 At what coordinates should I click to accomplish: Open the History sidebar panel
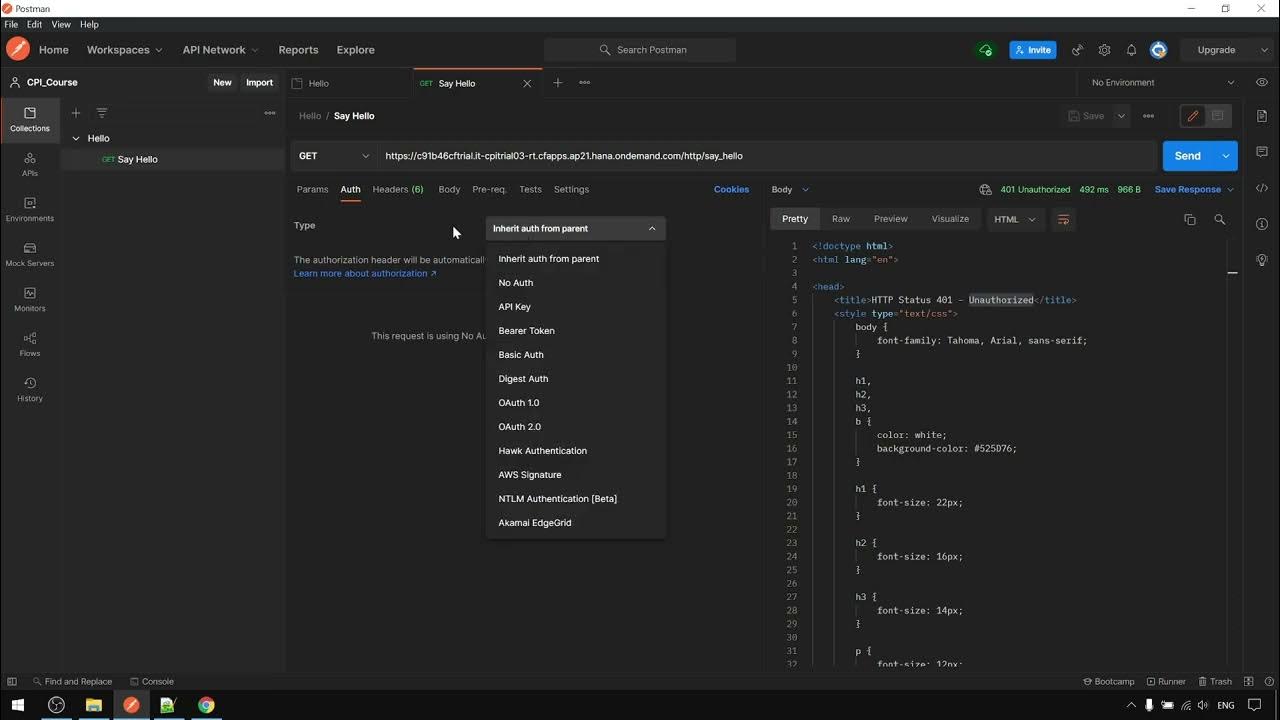(x=30, y=388)
